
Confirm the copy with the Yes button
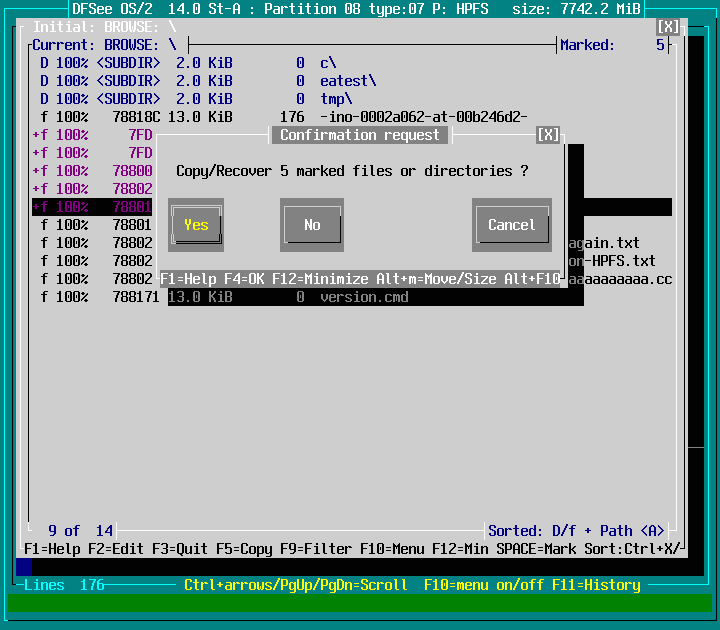[196, 225]
